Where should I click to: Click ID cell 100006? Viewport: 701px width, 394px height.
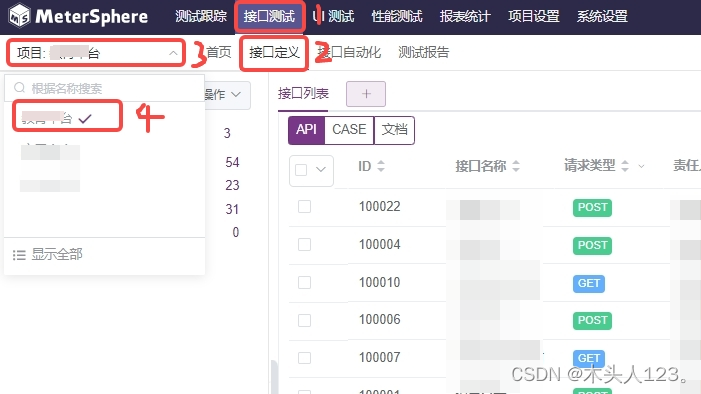(x=380, y=320)
